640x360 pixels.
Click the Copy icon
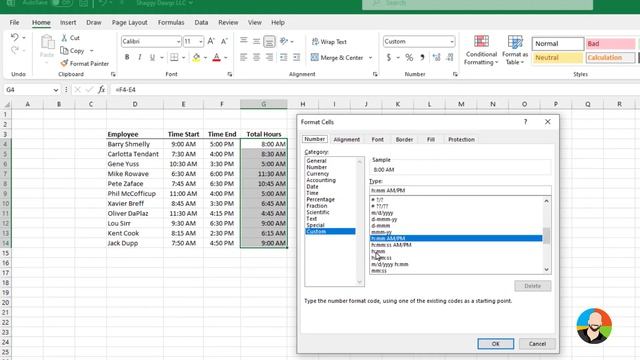tap(64, 51)
